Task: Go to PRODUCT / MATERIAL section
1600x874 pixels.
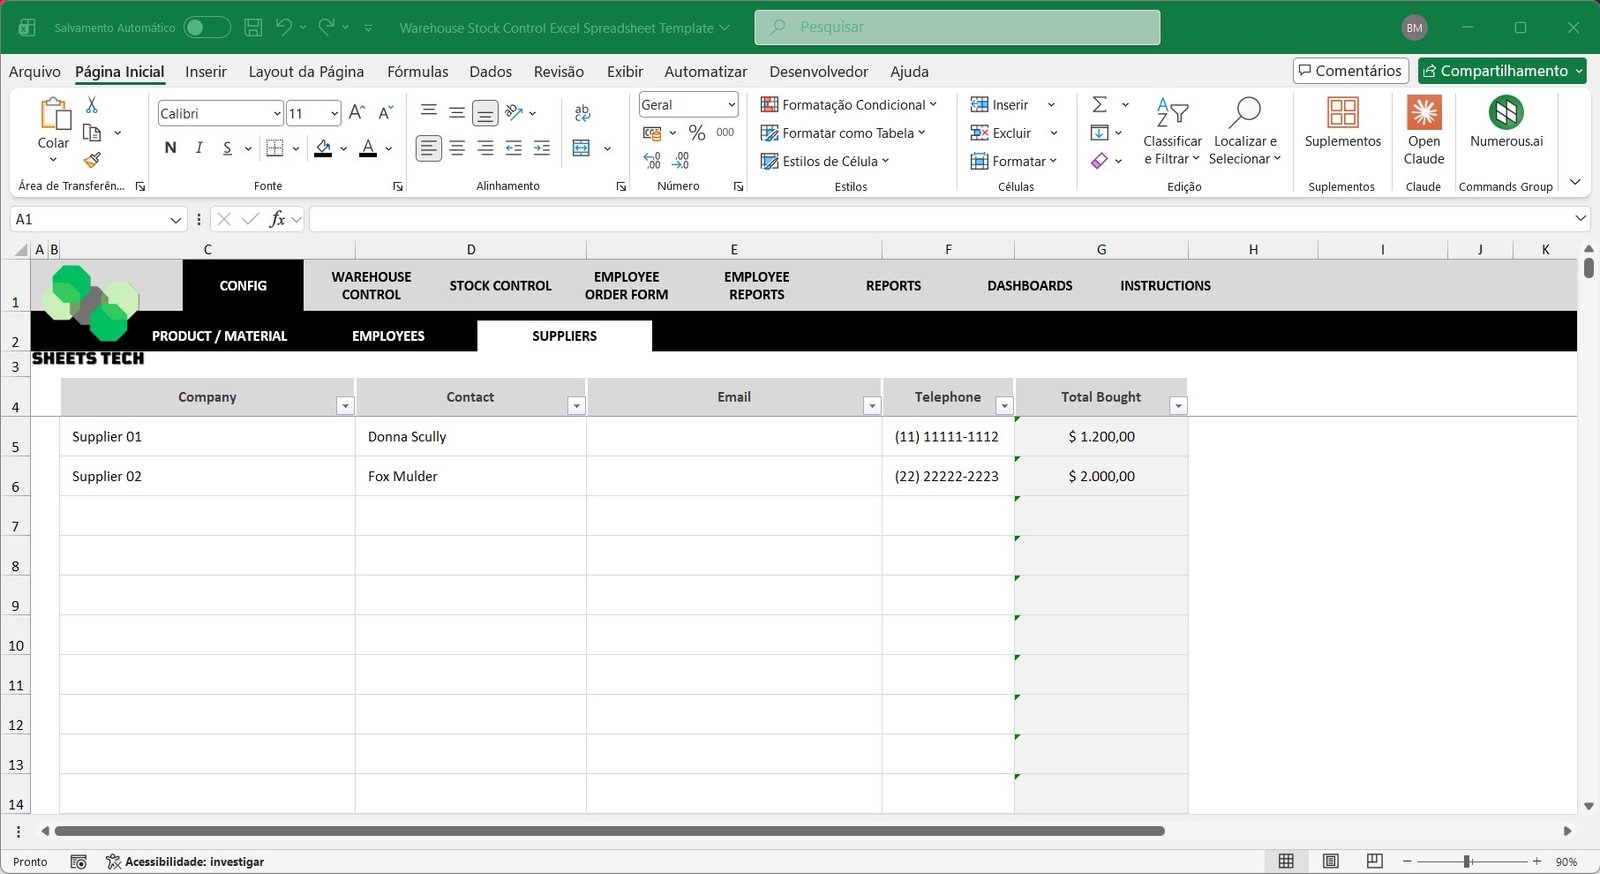Action: pos(219,336)
